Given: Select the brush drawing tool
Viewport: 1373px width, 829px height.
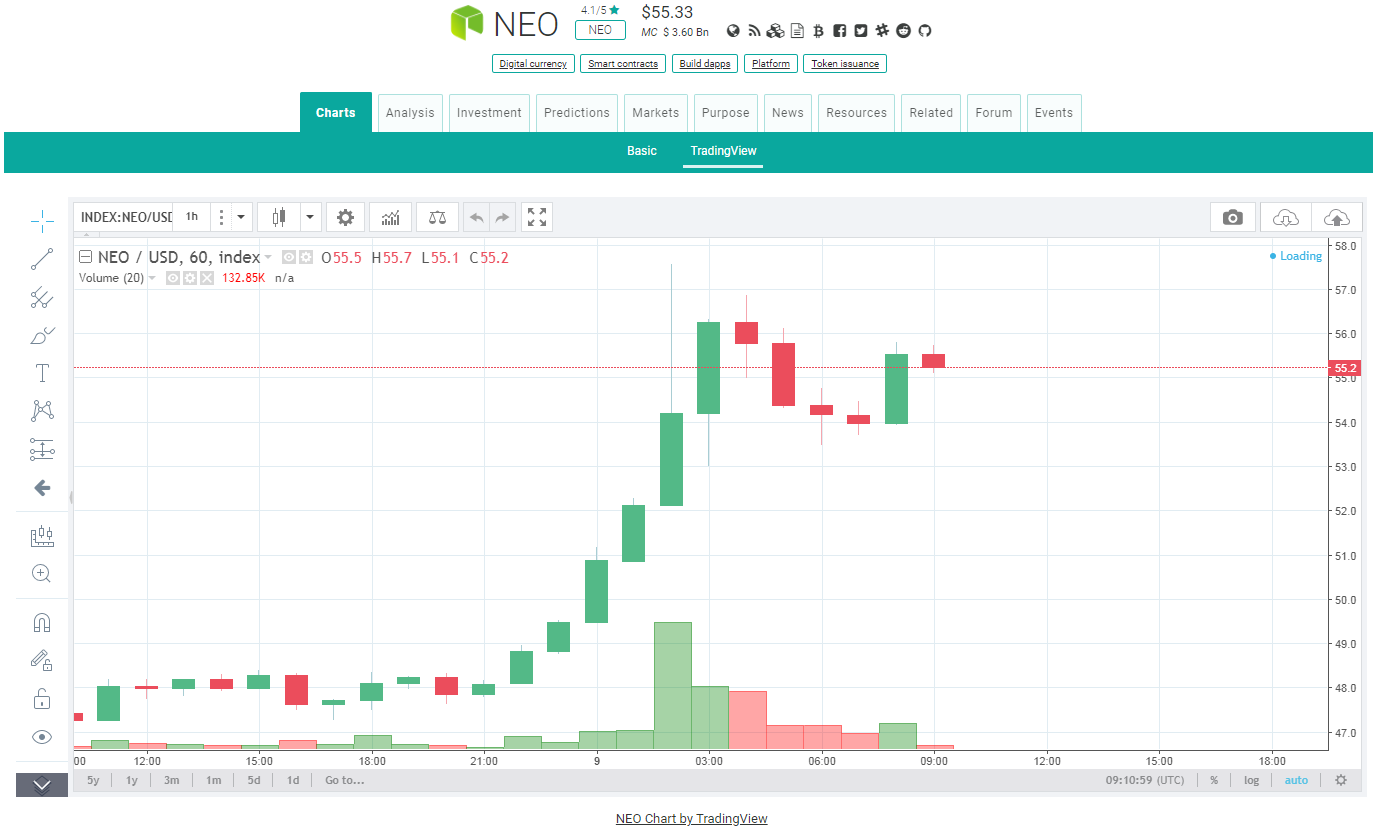Looking at the screenshot, I should tap(42, 335).
